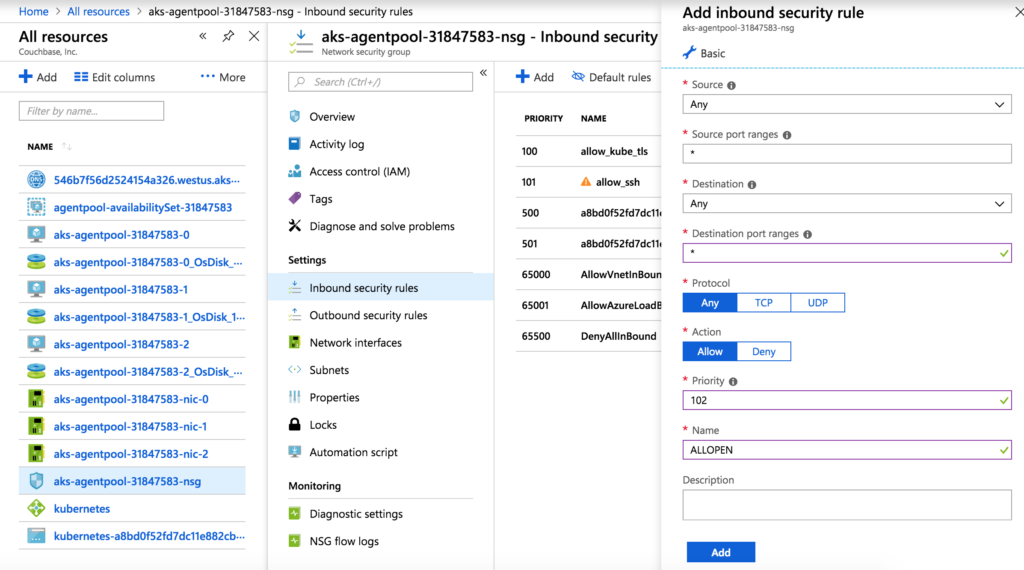The height and width of the screenshot is (570, 1024).
Task: Click the Description text area
Action: (847, 505)
